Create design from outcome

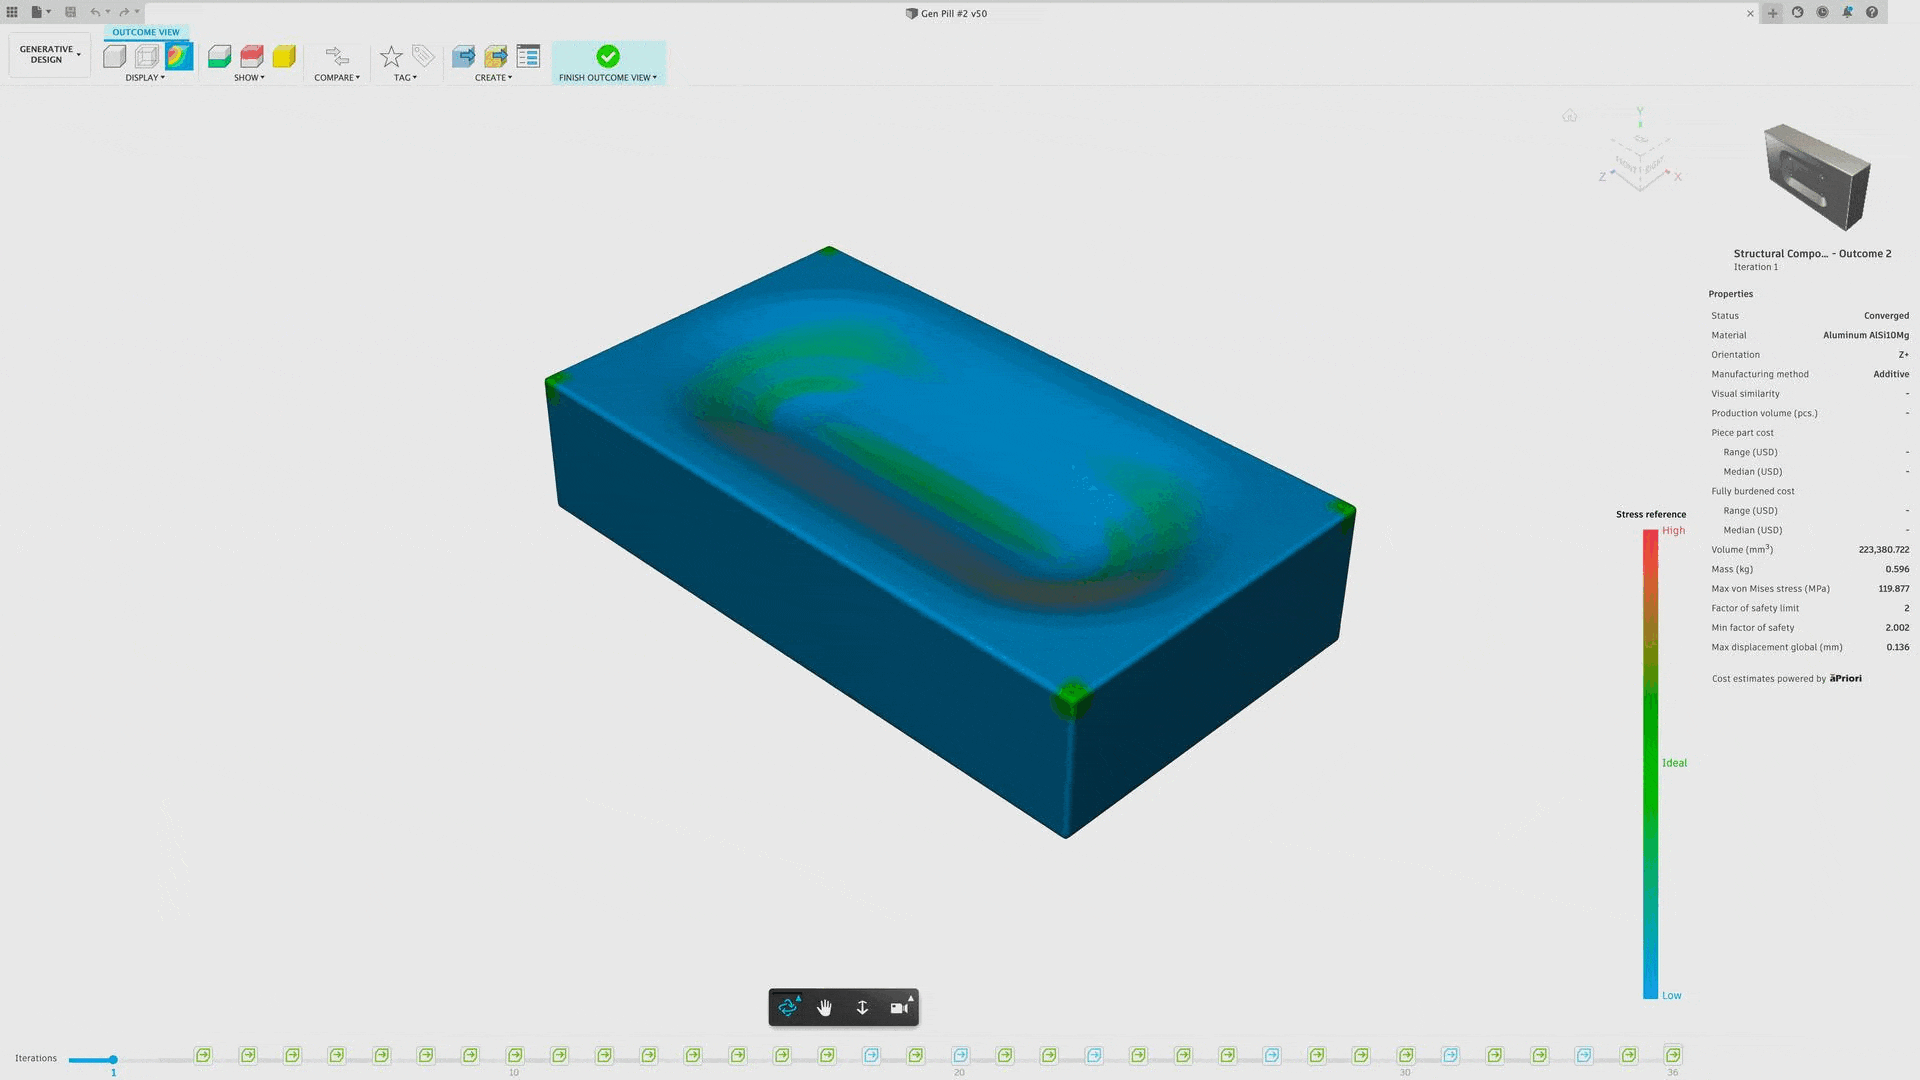point(463,56)
